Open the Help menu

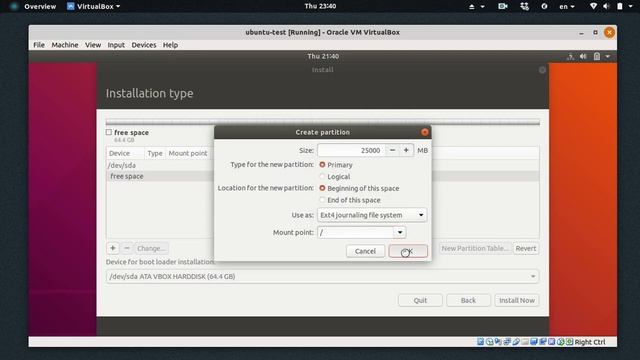[x=170, y=45]
